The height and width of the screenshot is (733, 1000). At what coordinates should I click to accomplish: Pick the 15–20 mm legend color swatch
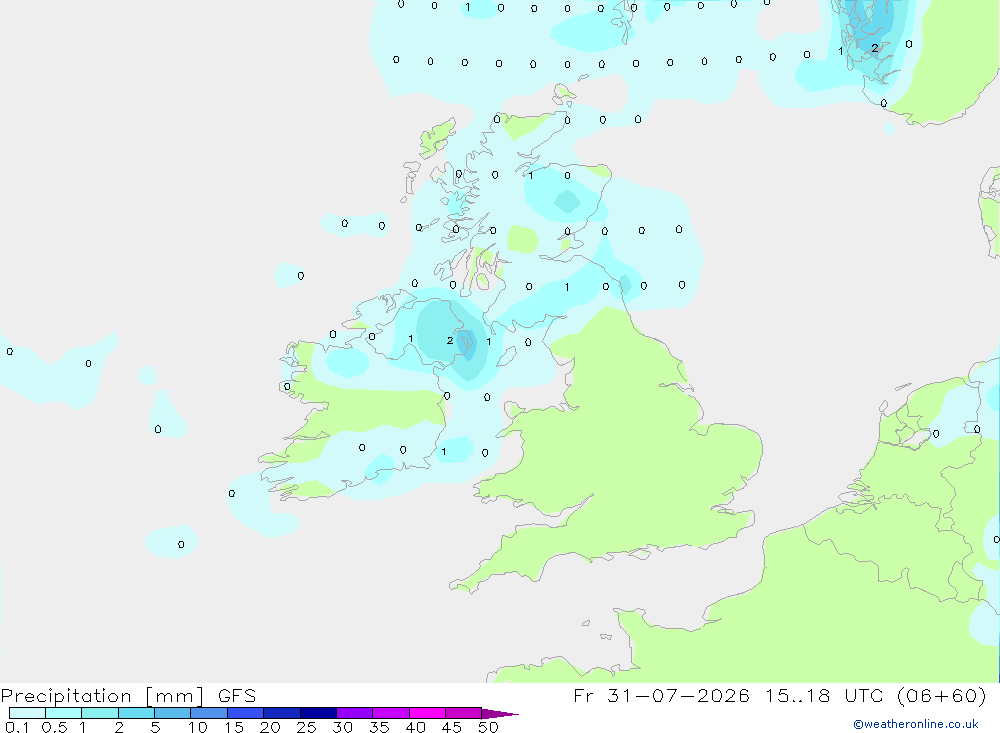coord(246,713)
